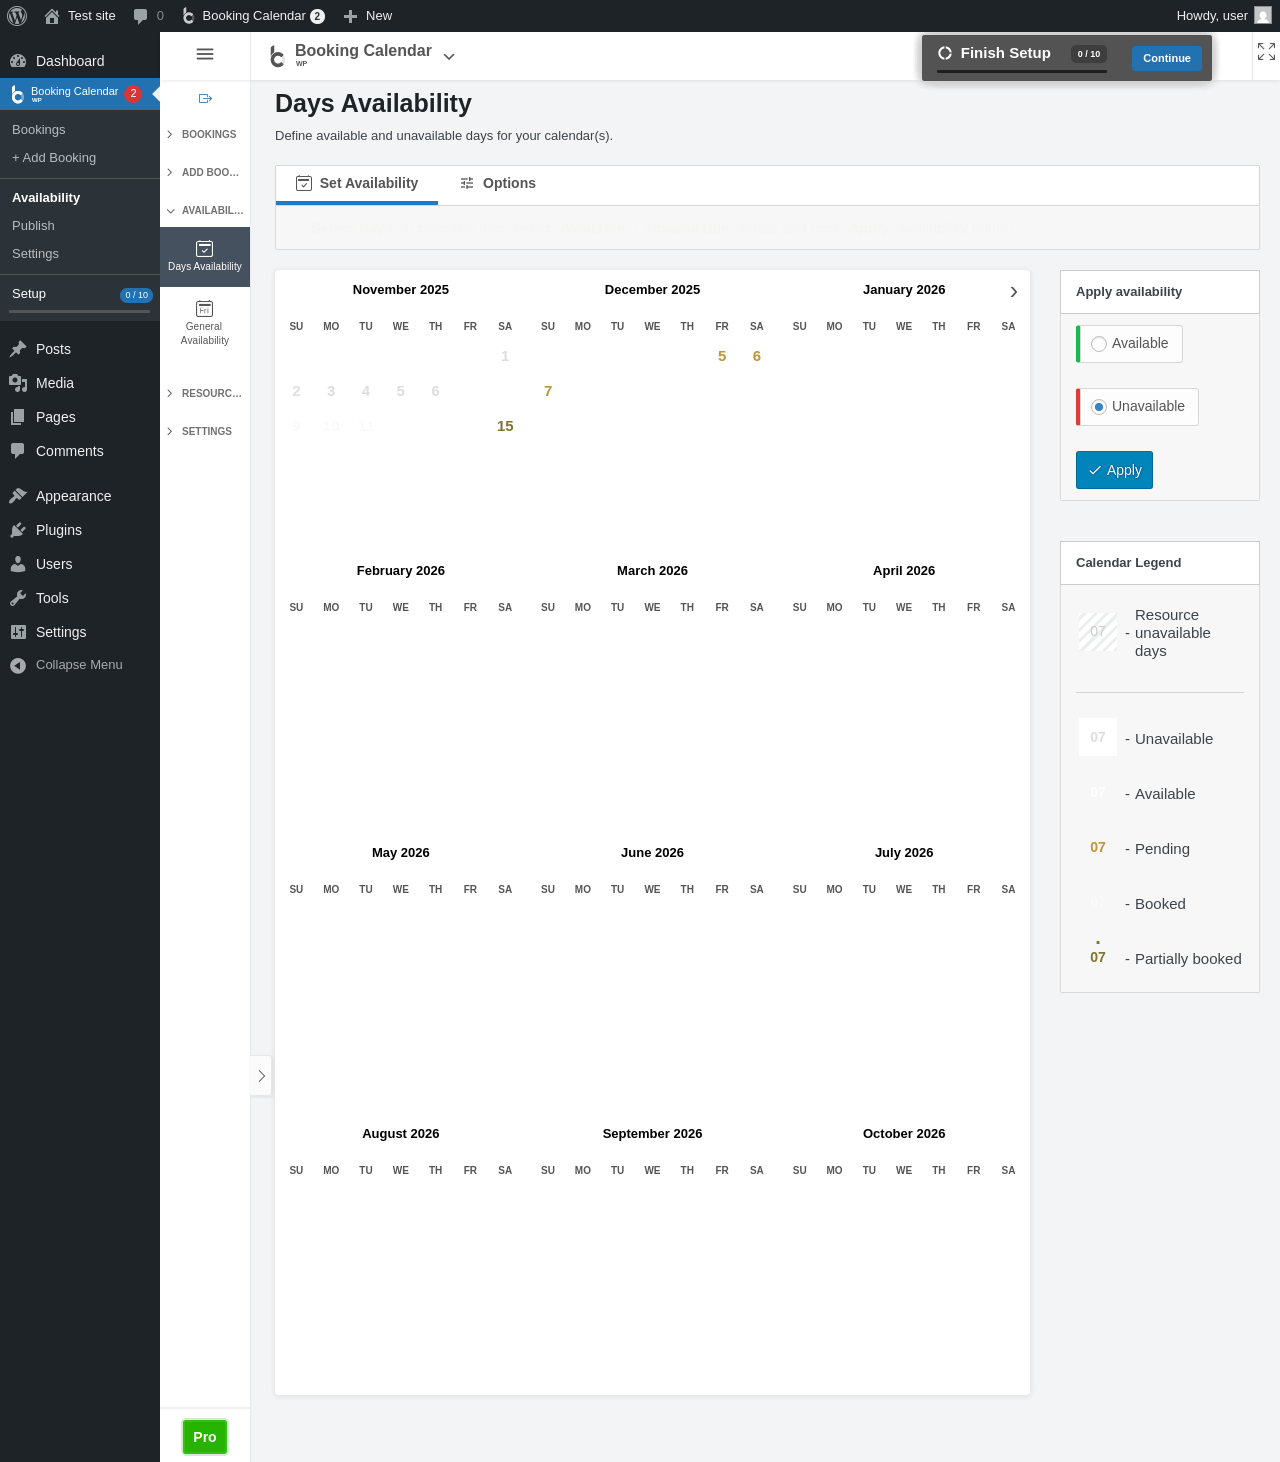The width and height of the screenshot is (1280, 1462).
Task: Click + Add Booking submenu link
Action: point(54,158)
